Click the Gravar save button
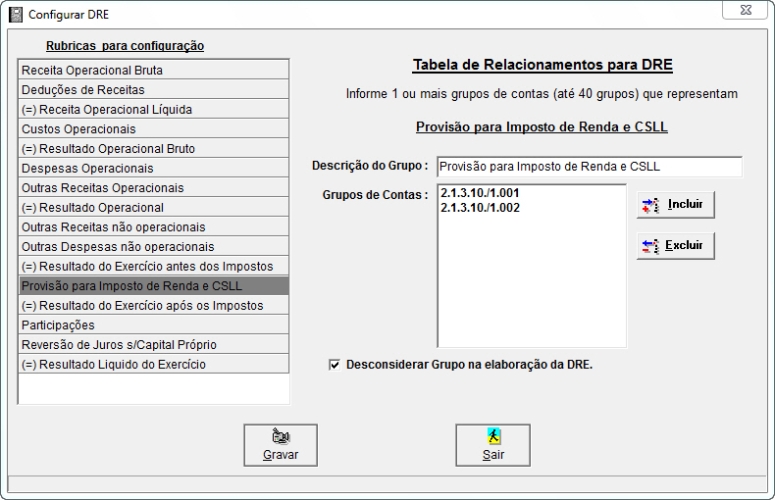The image size is (775, 500). 280,445
